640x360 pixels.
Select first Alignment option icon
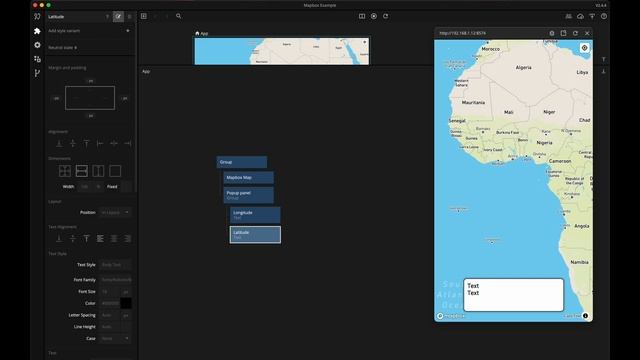59,143
